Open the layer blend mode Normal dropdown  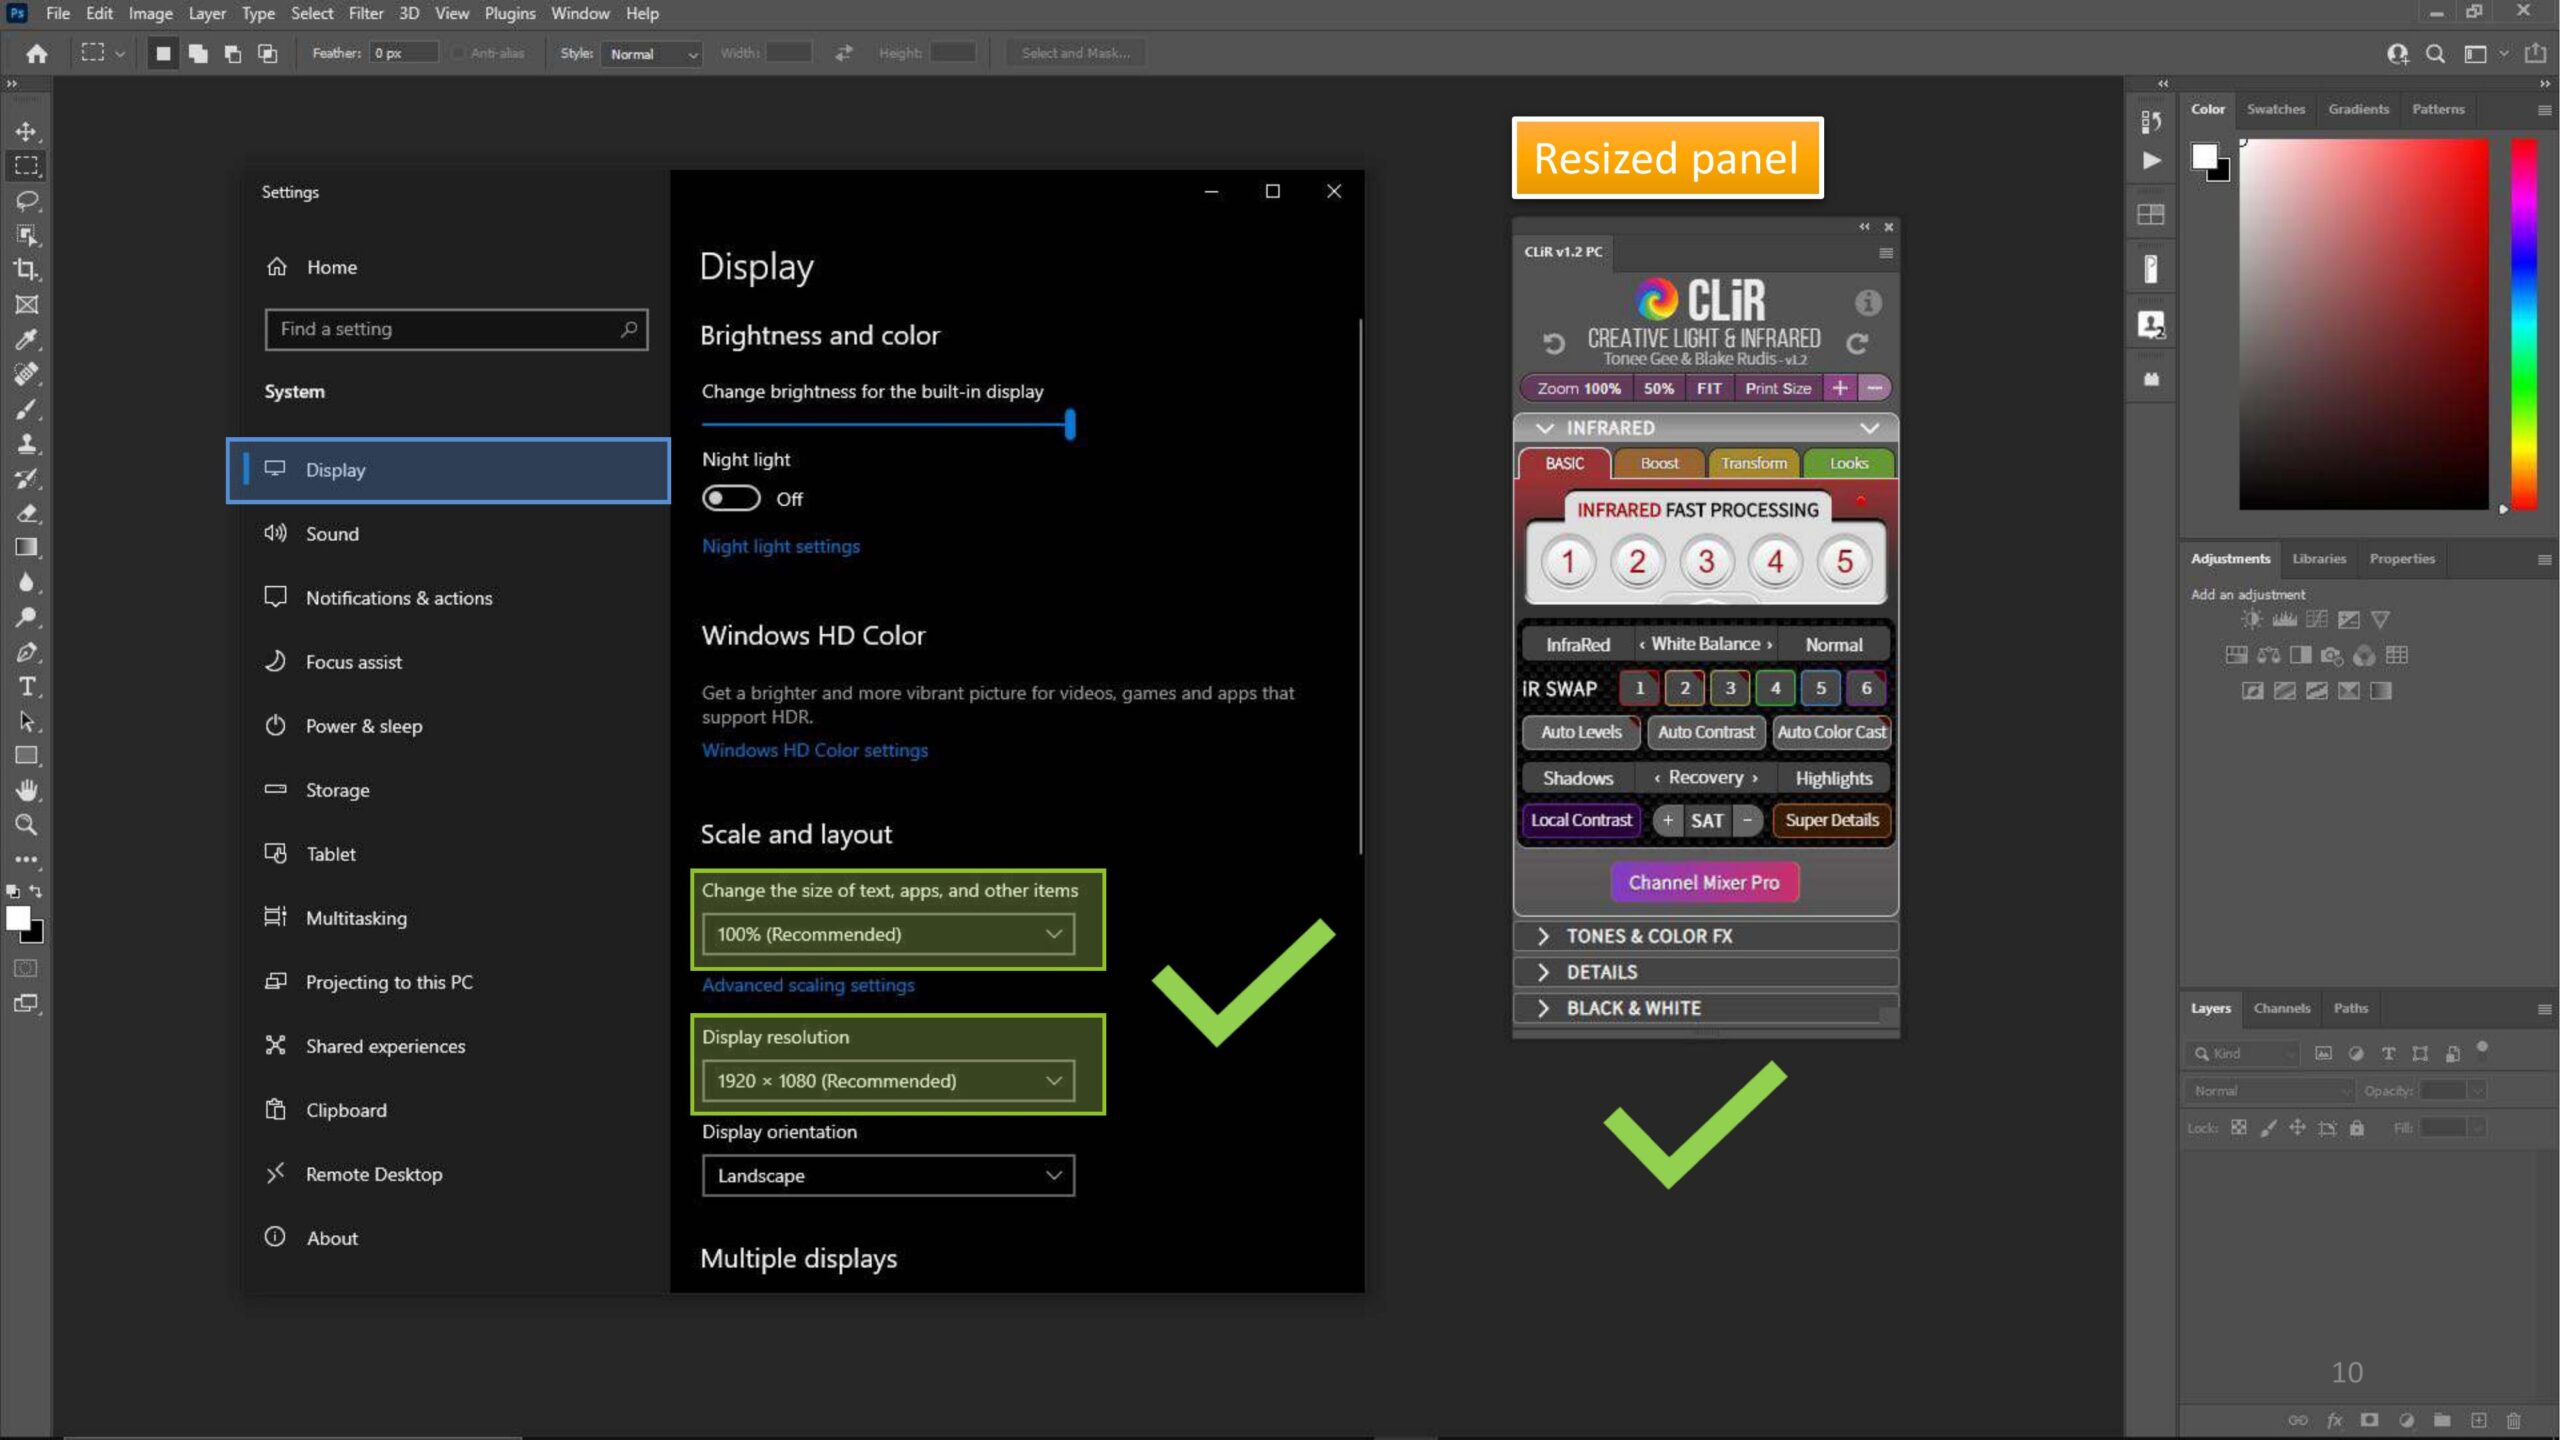click(2269, 1091)
